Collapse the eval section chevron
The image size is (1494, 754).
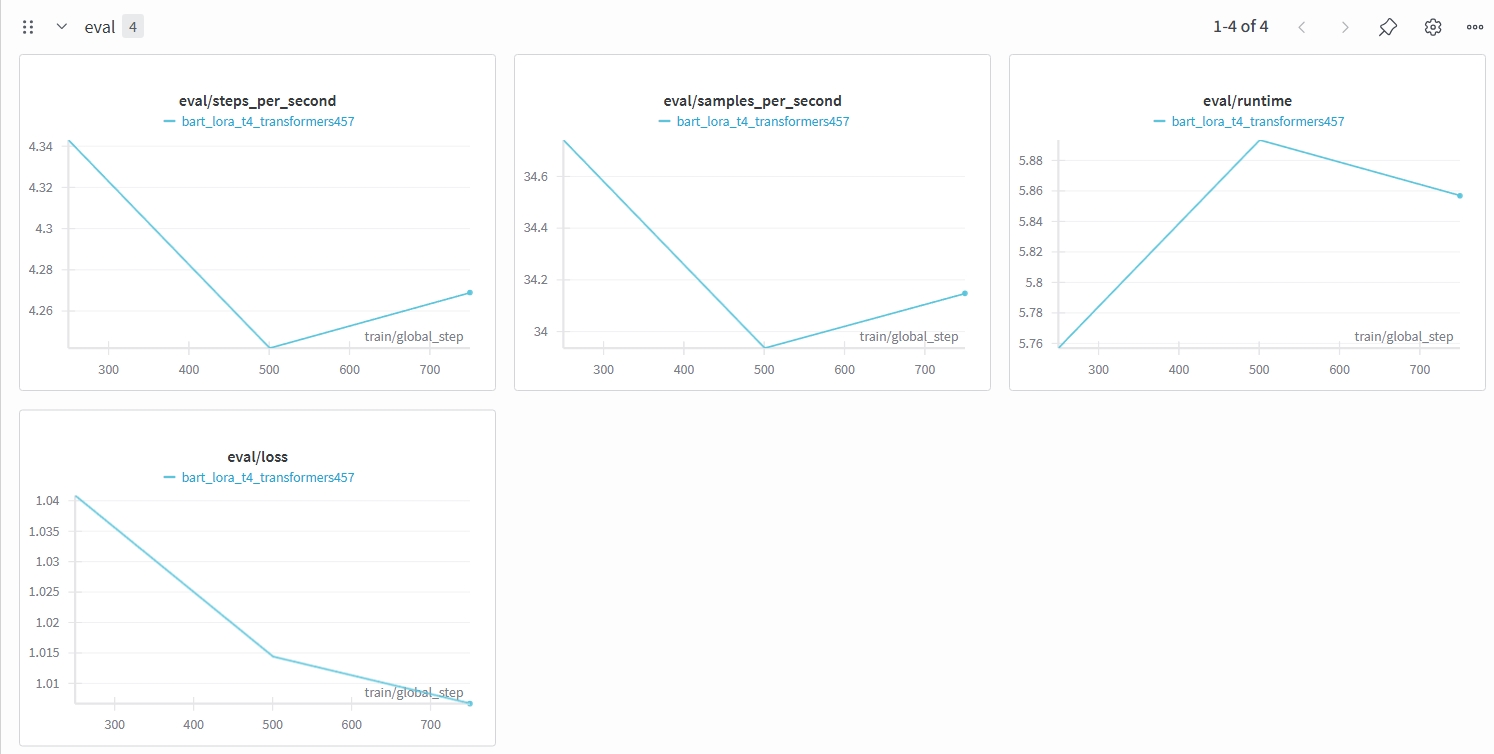click(62, 27)
